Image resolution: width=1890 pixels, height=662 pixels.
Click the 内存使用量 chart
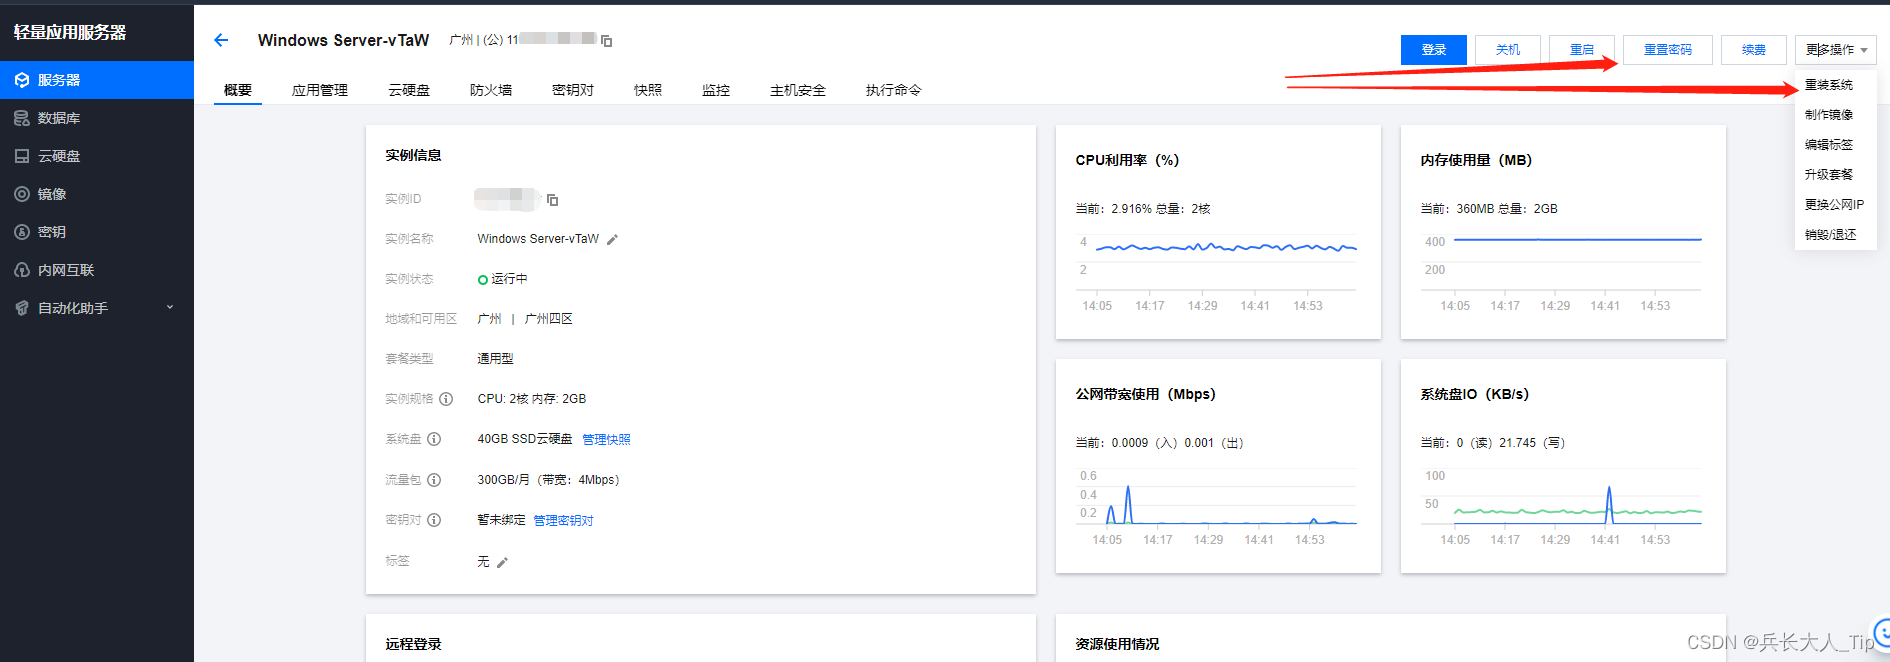(x=1563, y=272)
